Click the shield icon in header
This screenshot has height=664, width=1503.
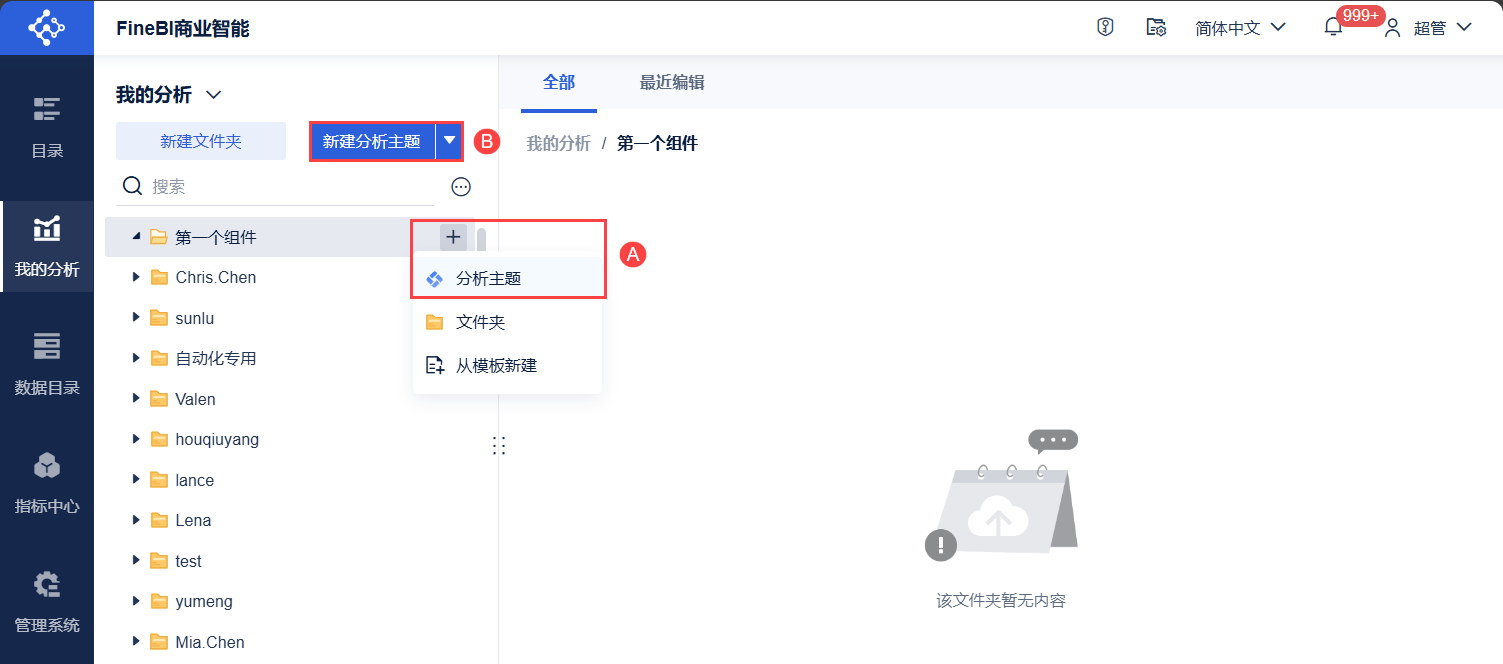[1105, 27]
